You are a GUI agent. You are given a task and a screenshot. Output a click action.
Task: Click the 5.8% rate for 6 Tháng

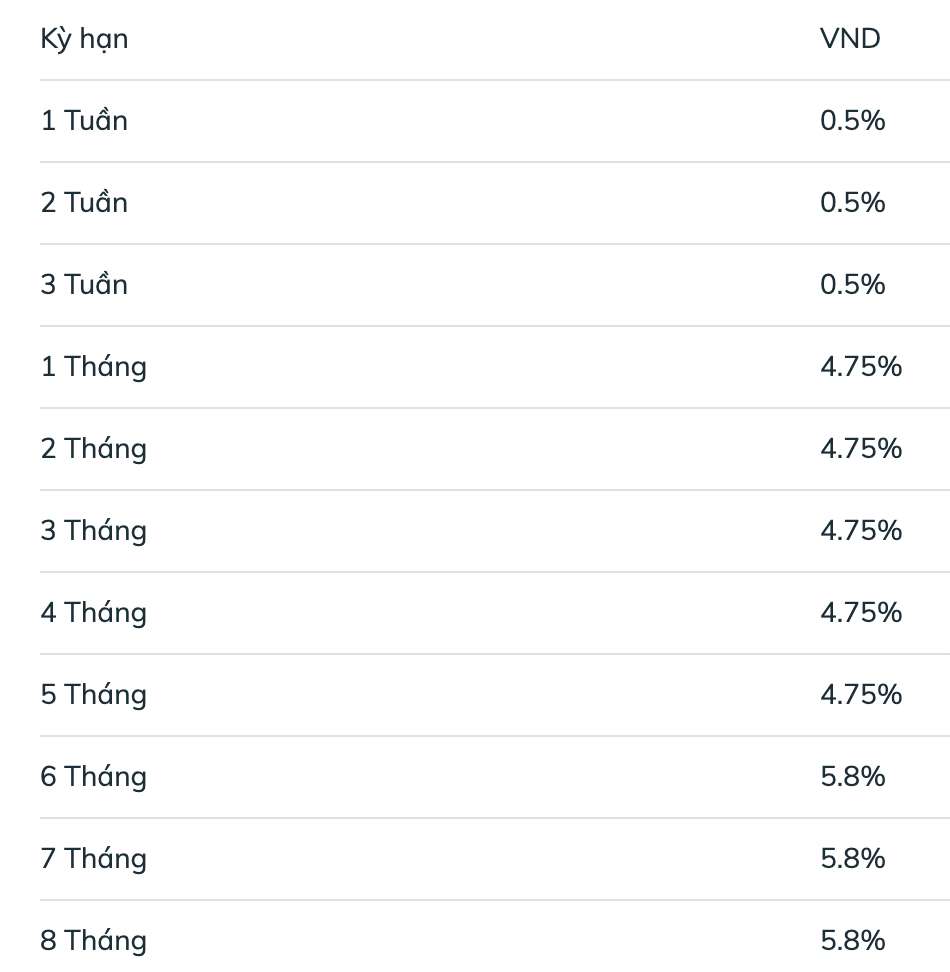pos(852,777)
